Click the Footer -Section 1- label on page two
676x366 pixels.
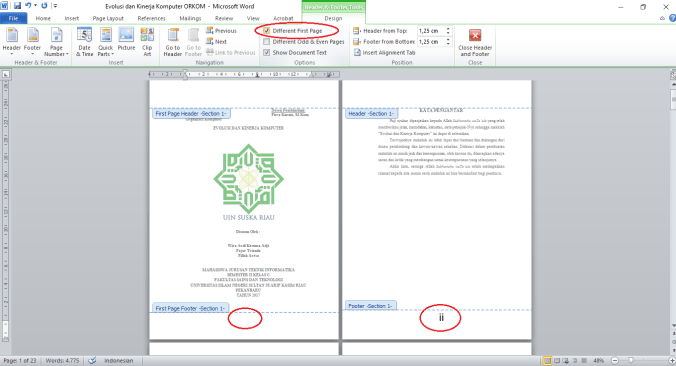[x=370, y=306]
